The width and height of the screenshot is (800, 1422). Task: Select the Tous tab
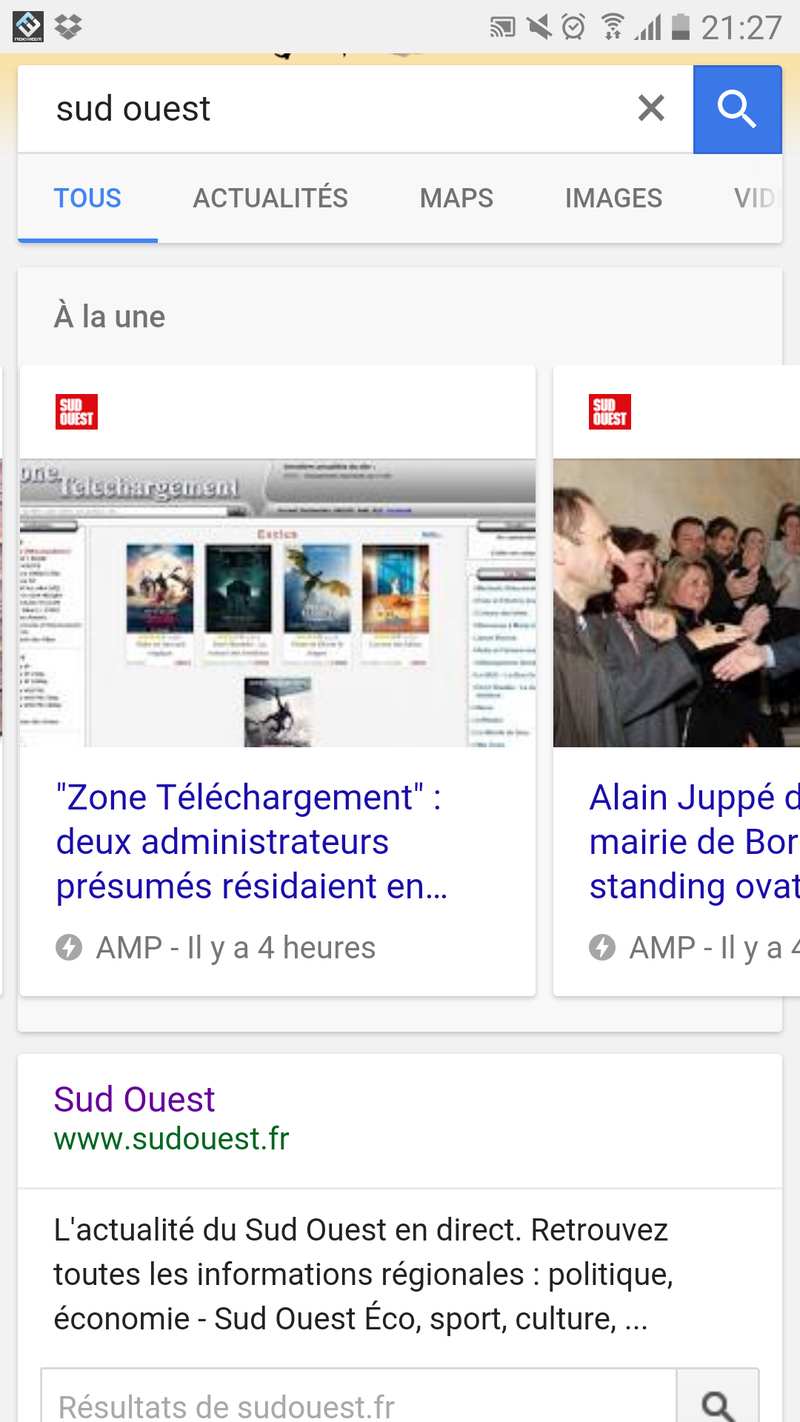87,198
